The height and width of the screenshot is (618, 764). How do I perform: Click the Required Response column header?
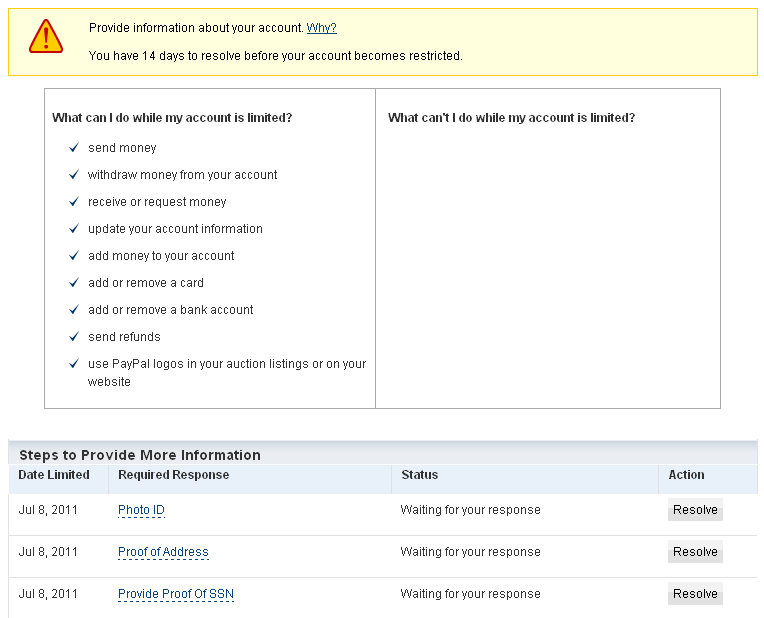tap(173, 475)
